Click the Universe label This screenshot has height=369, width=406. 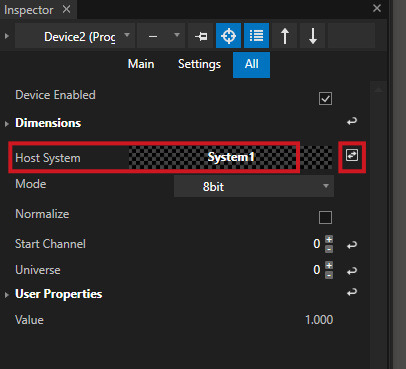[38, 270]
